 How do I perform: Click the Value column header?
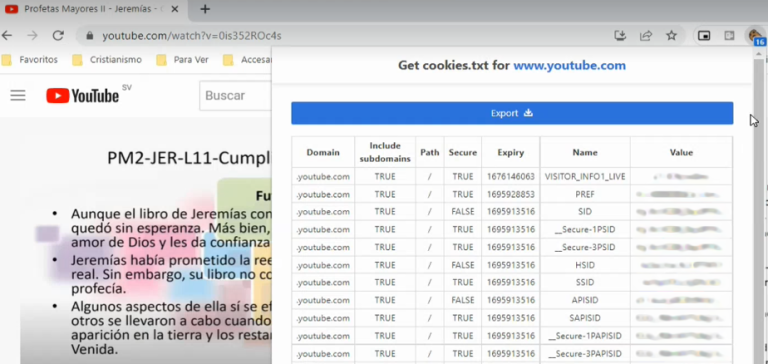681,152
